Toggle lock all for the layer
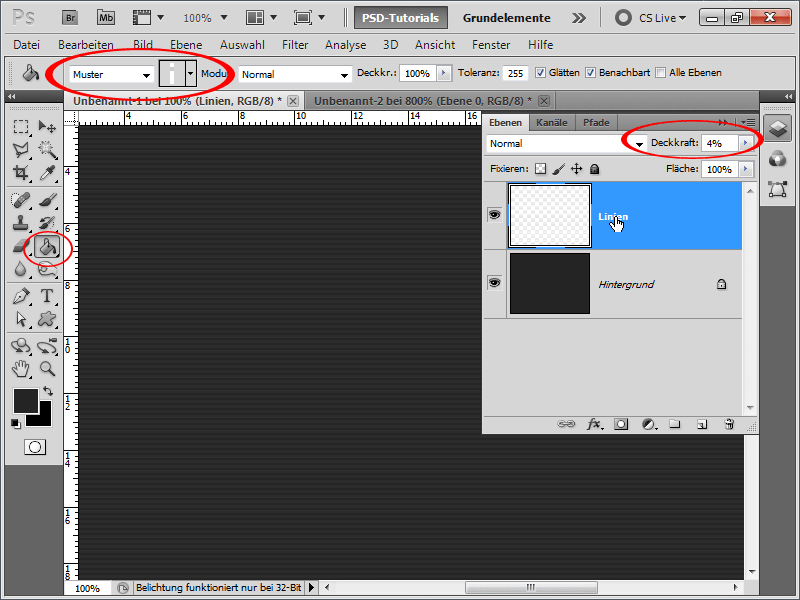The width and height of the screenshot is (800, 600). [594, 169]
